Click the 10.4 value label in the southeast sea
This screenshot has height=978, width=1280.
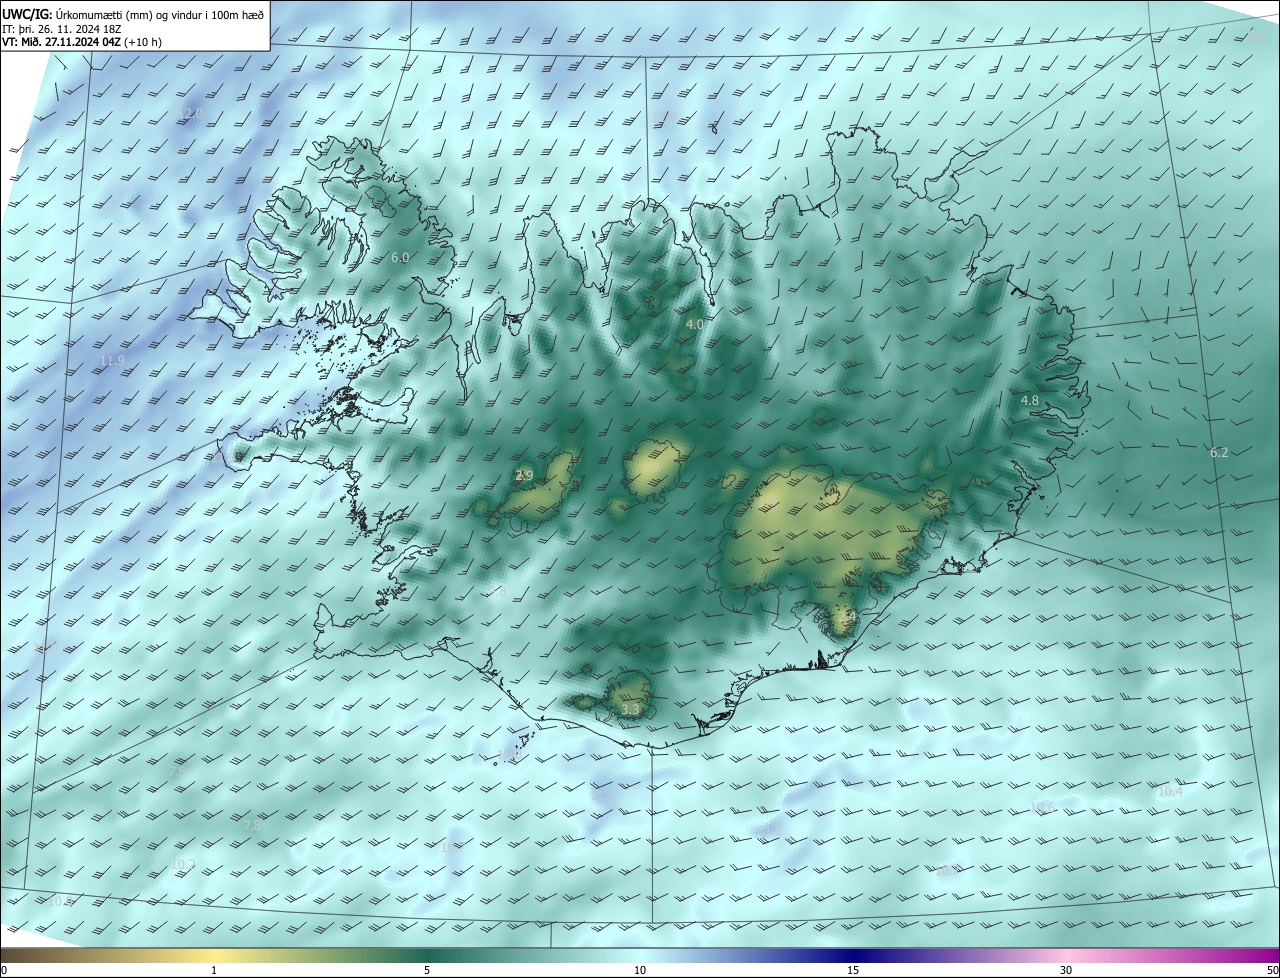point(1170,791)
